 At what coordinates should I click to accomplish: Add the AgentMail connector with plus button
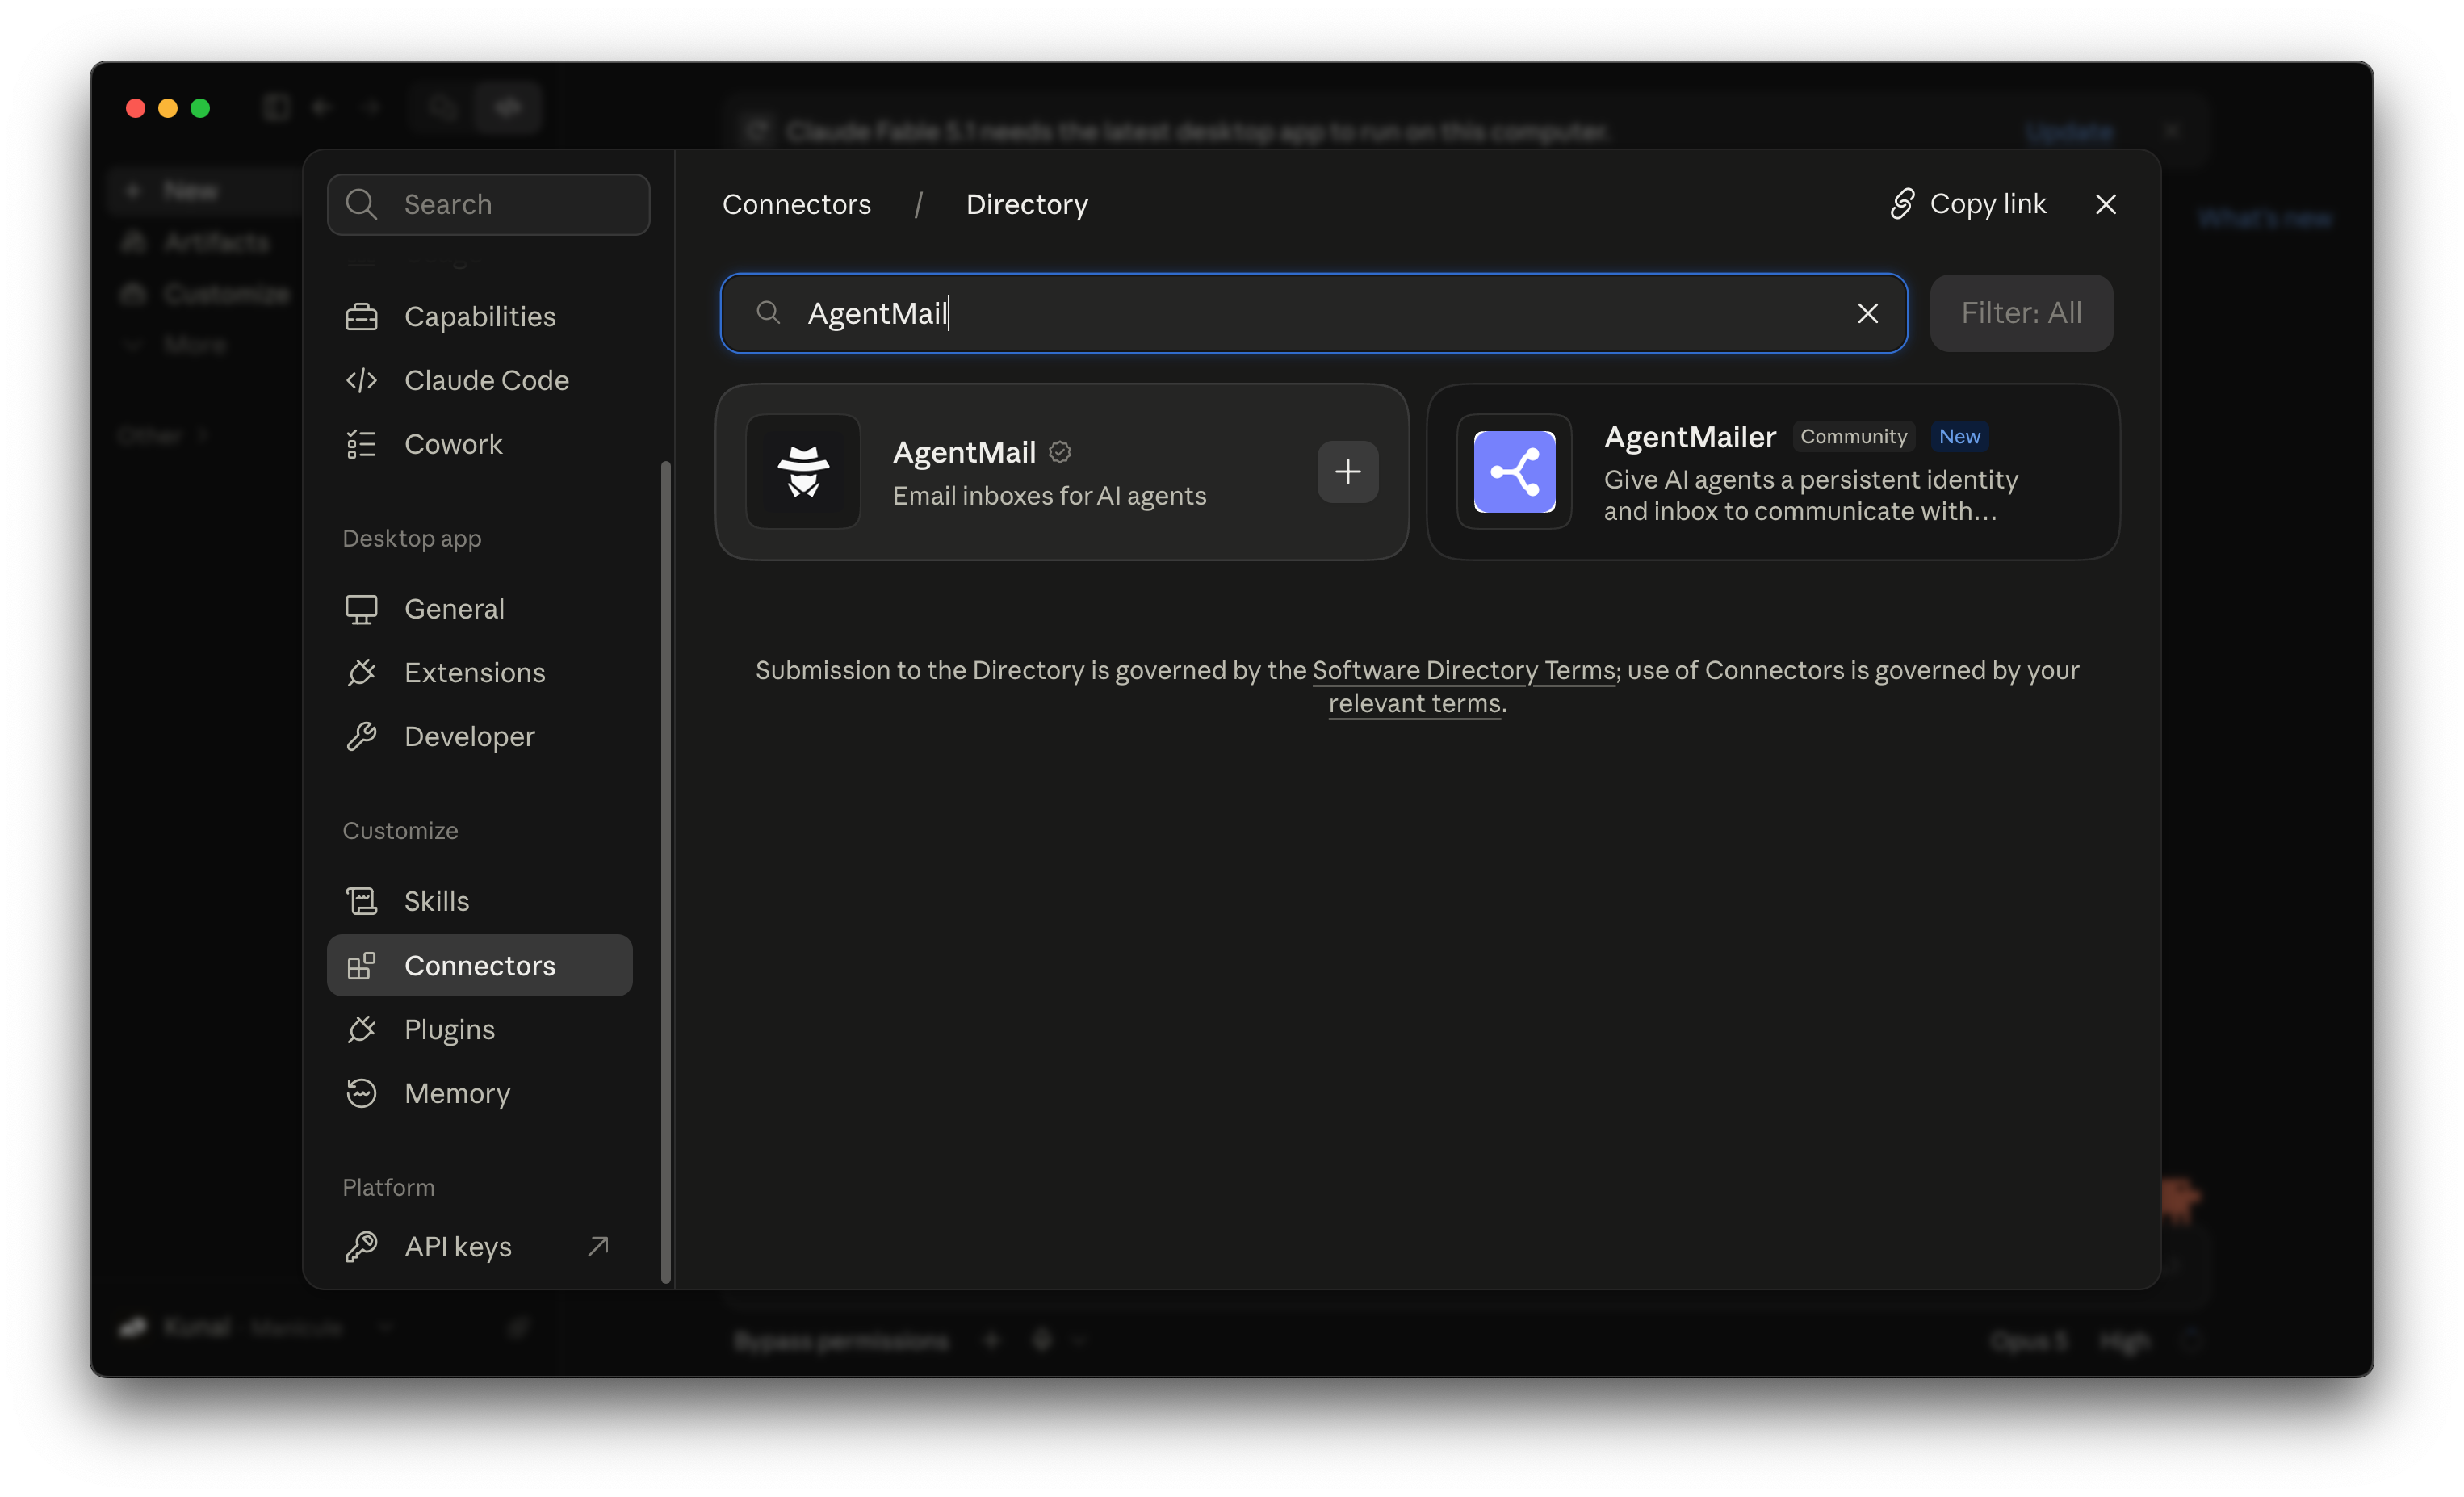coord(1347,471)
